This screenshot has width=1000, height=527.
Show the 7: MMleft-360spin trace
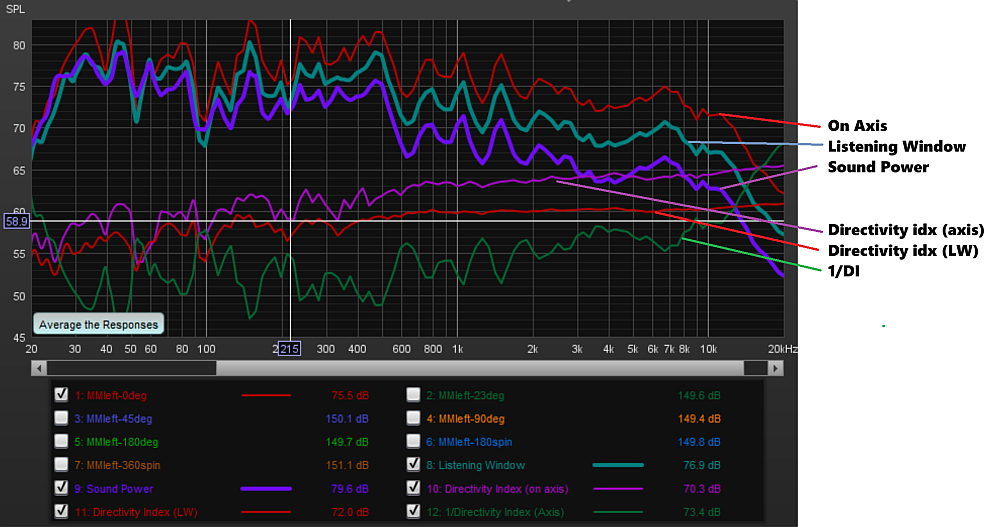[62, 465]
